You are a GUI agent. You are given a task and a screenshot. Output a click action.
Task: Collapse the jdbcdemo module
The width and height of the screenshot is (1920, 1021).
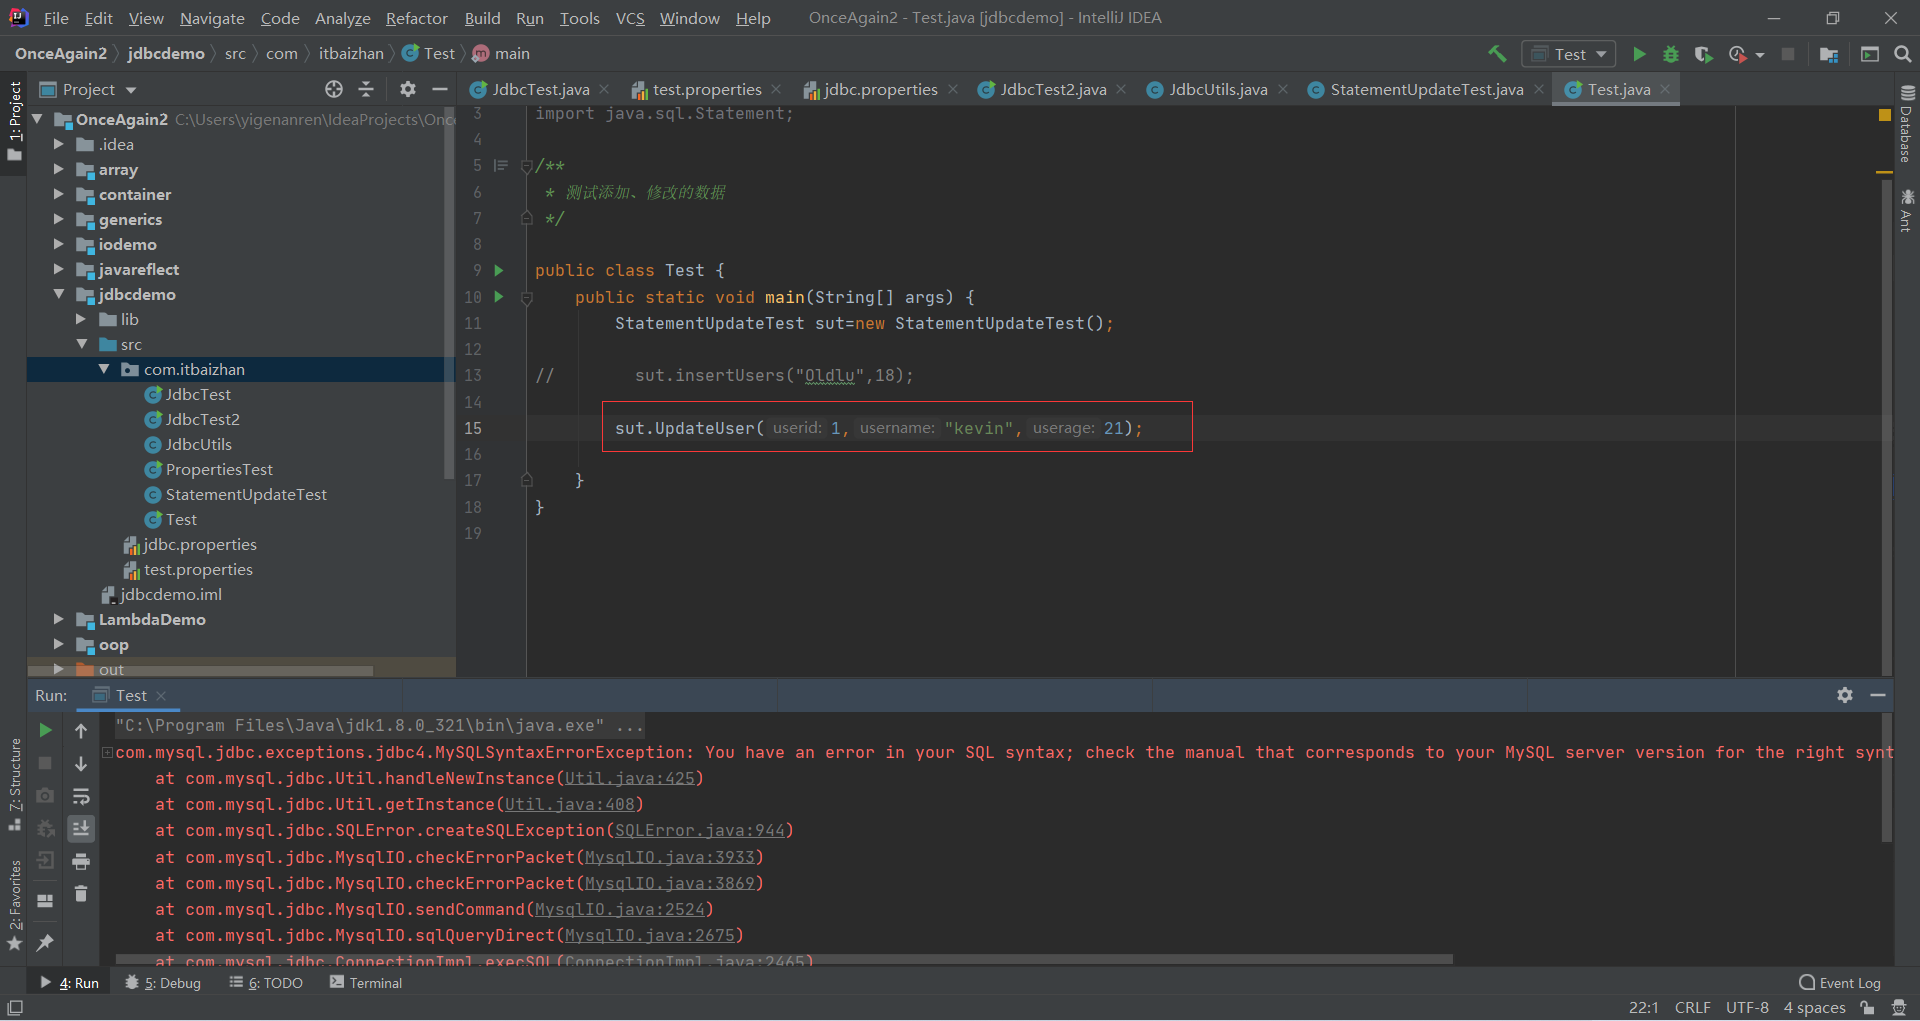point(58,294)
